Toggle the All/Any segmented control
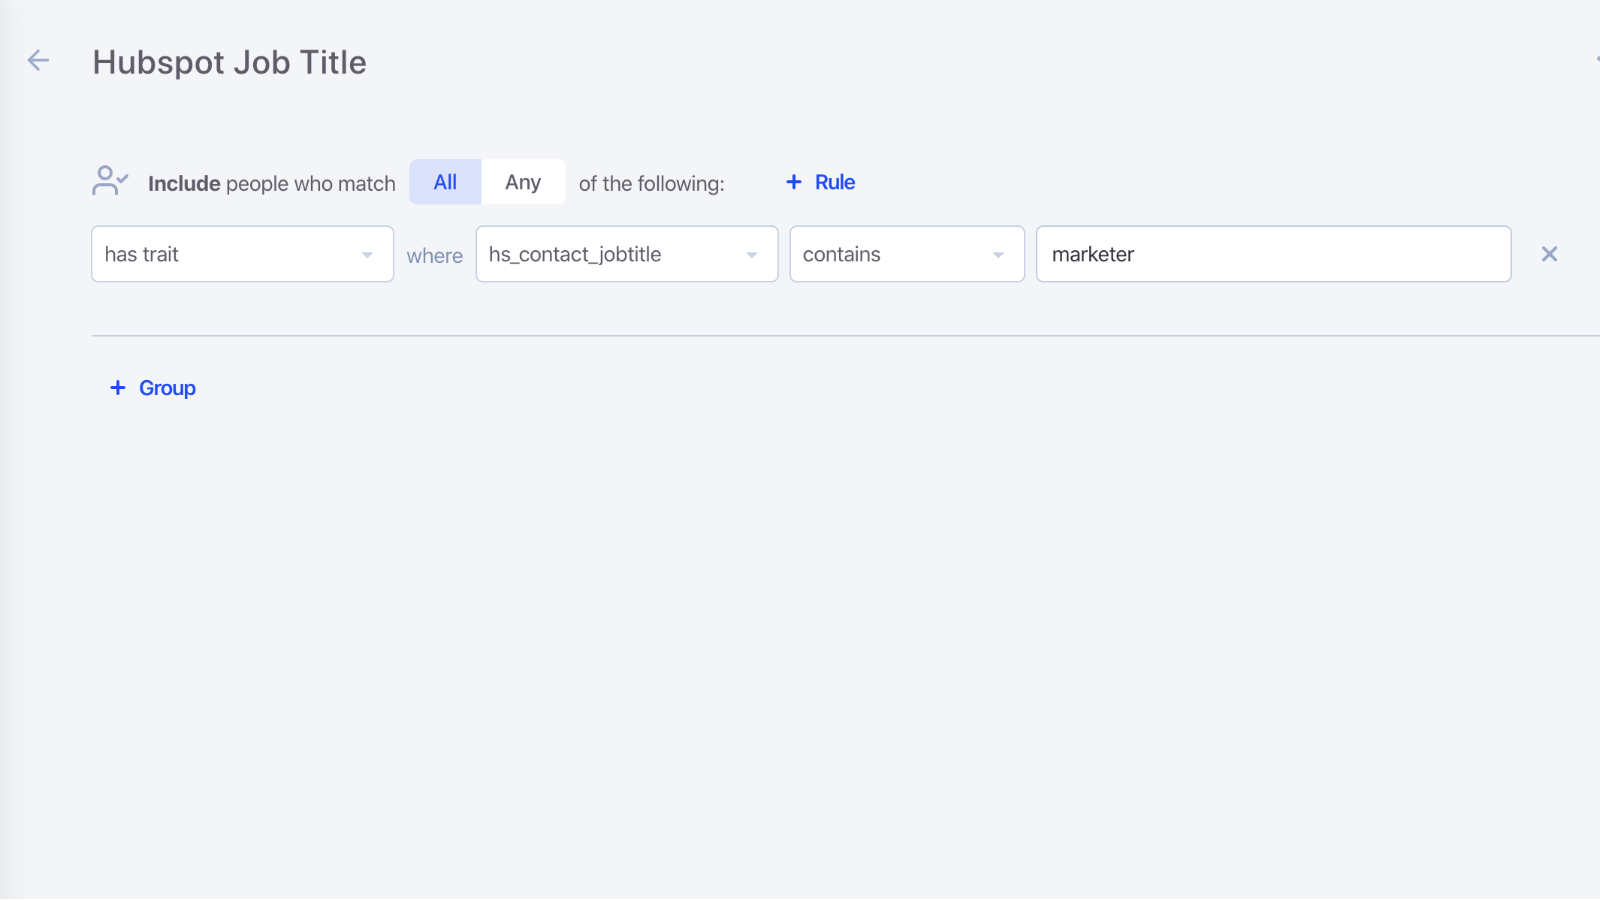1600x900 pixels. point(485,181)
